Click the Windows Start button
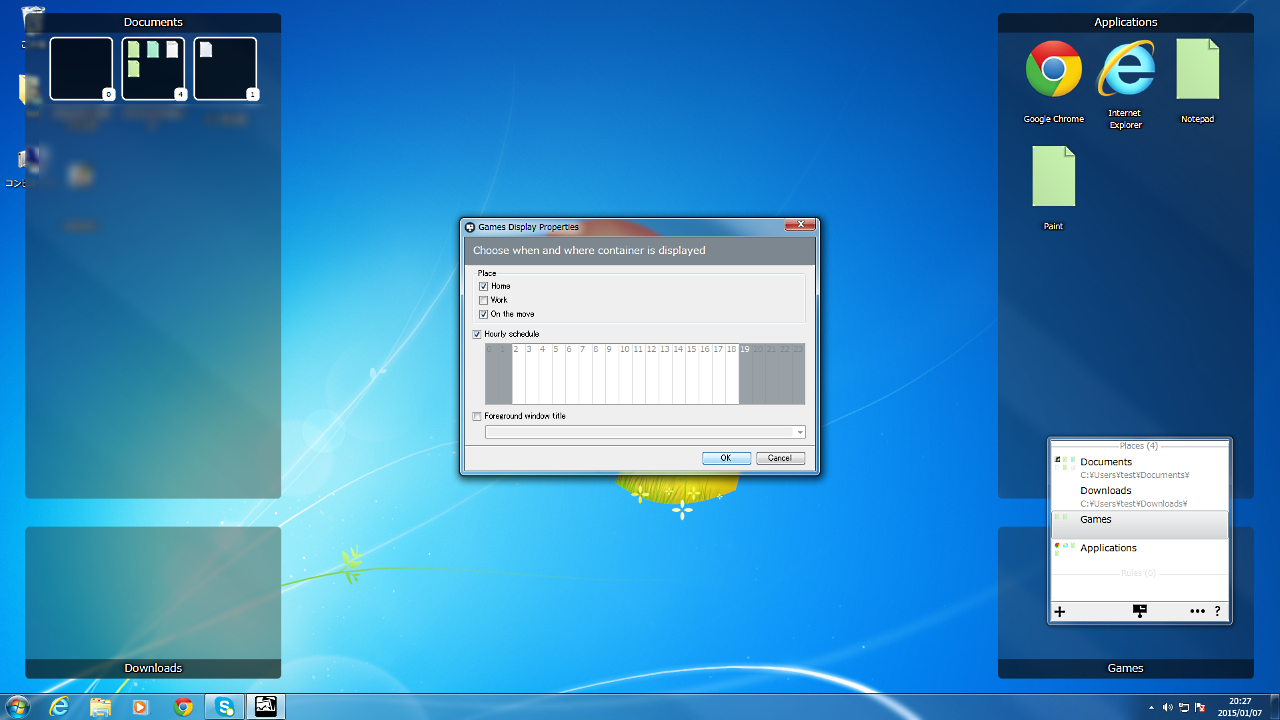 coord(18,706)
